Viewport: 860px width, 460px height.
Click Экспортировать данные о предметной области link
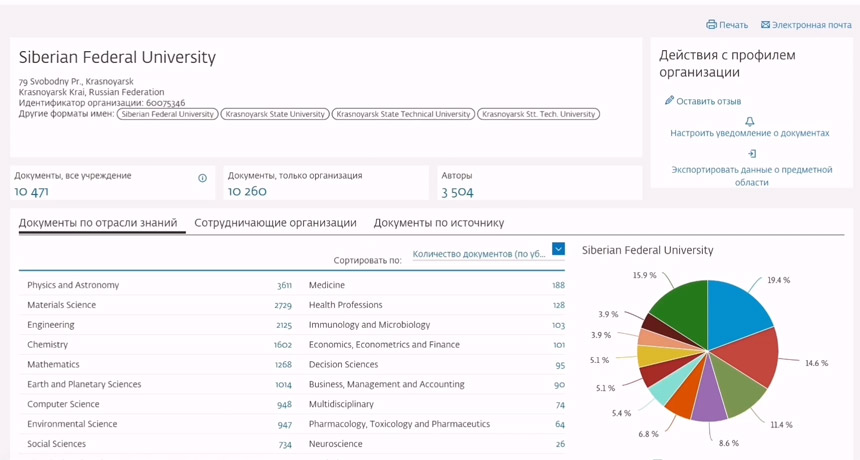point(752,176)
